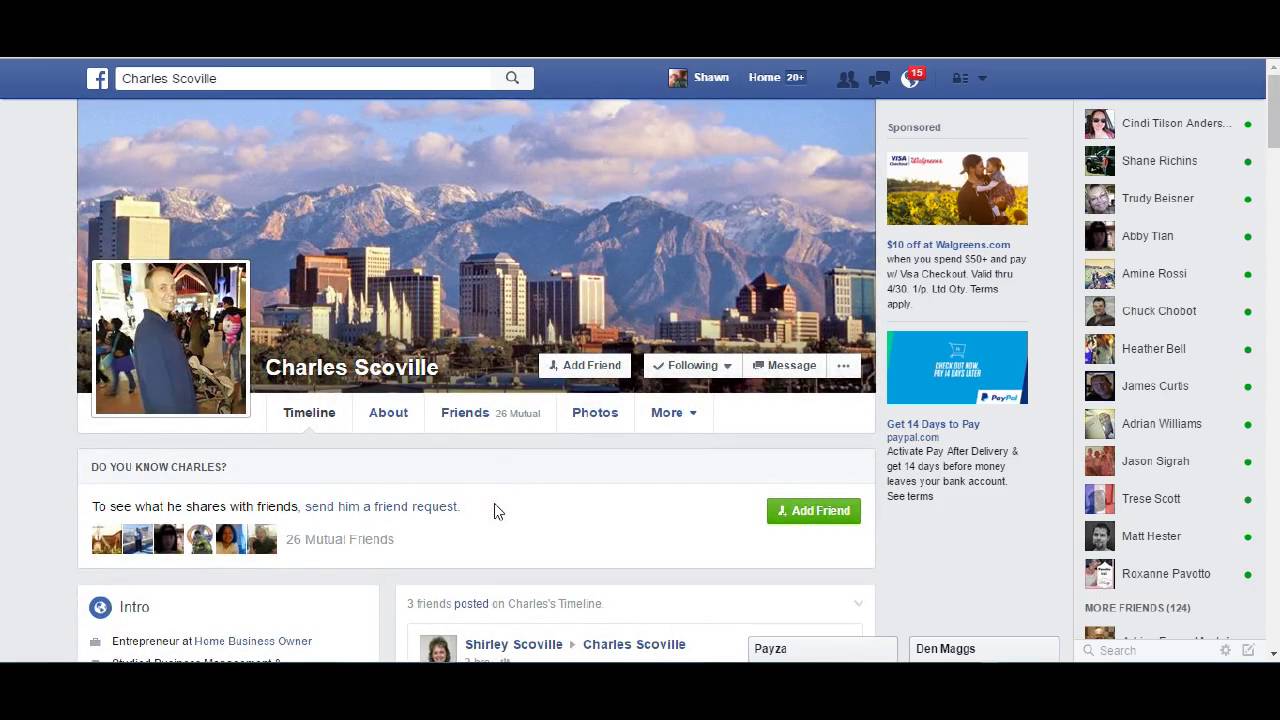Open chat with Adrian Williams
The image size is (1280, 720).
[x=1169, y=424]
